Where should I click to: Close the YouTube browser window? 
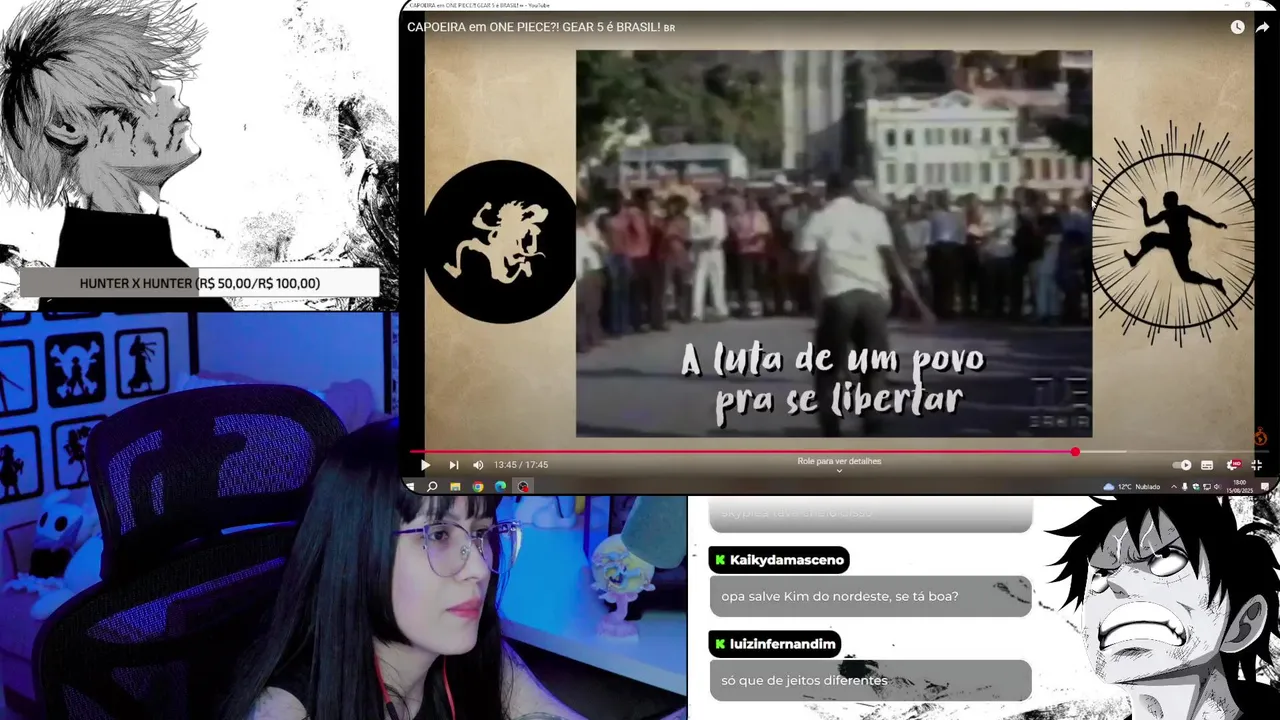coord(1268,6)
